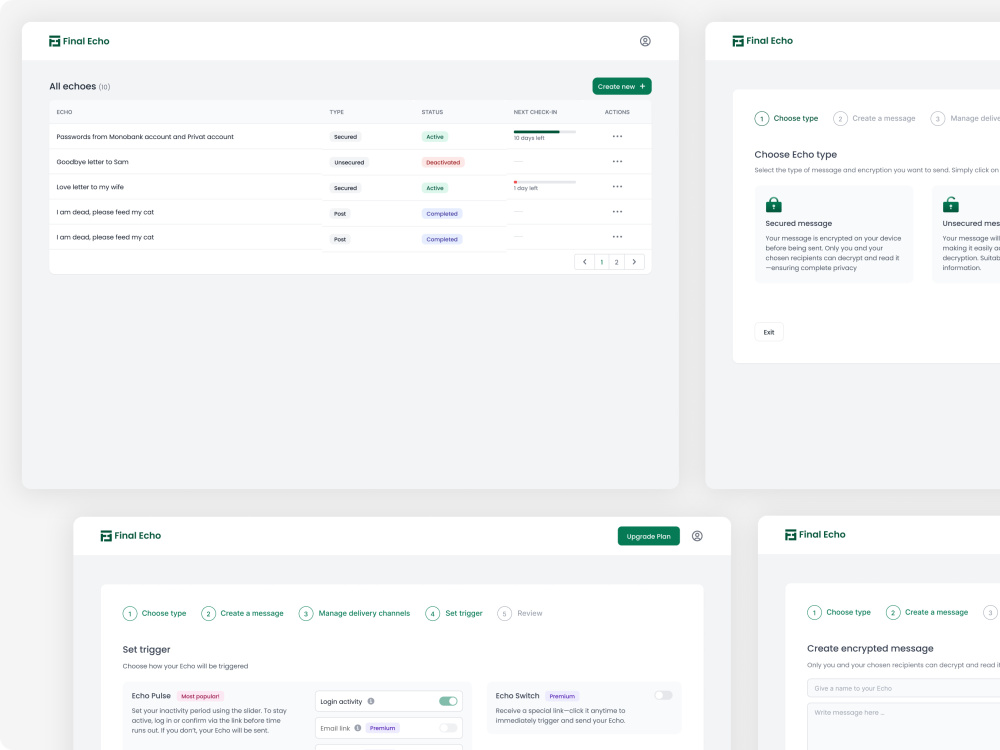Open actions menu for Love letter to my wife
This screenshot has height=750, width=1000.
(617, 187)
